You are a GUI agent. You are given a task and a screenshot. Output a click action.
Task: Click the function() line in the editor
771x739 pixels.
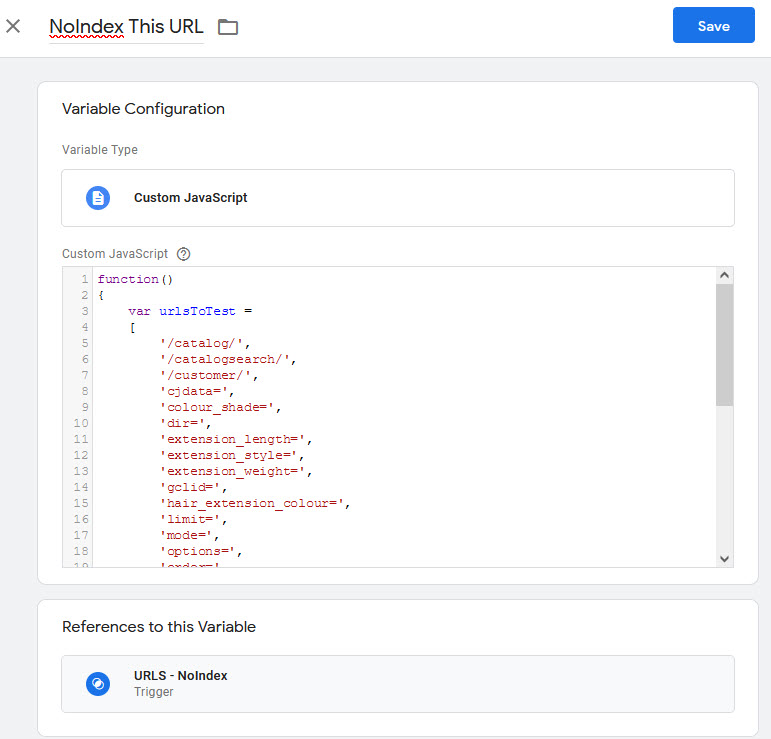[x=136, y=279]
